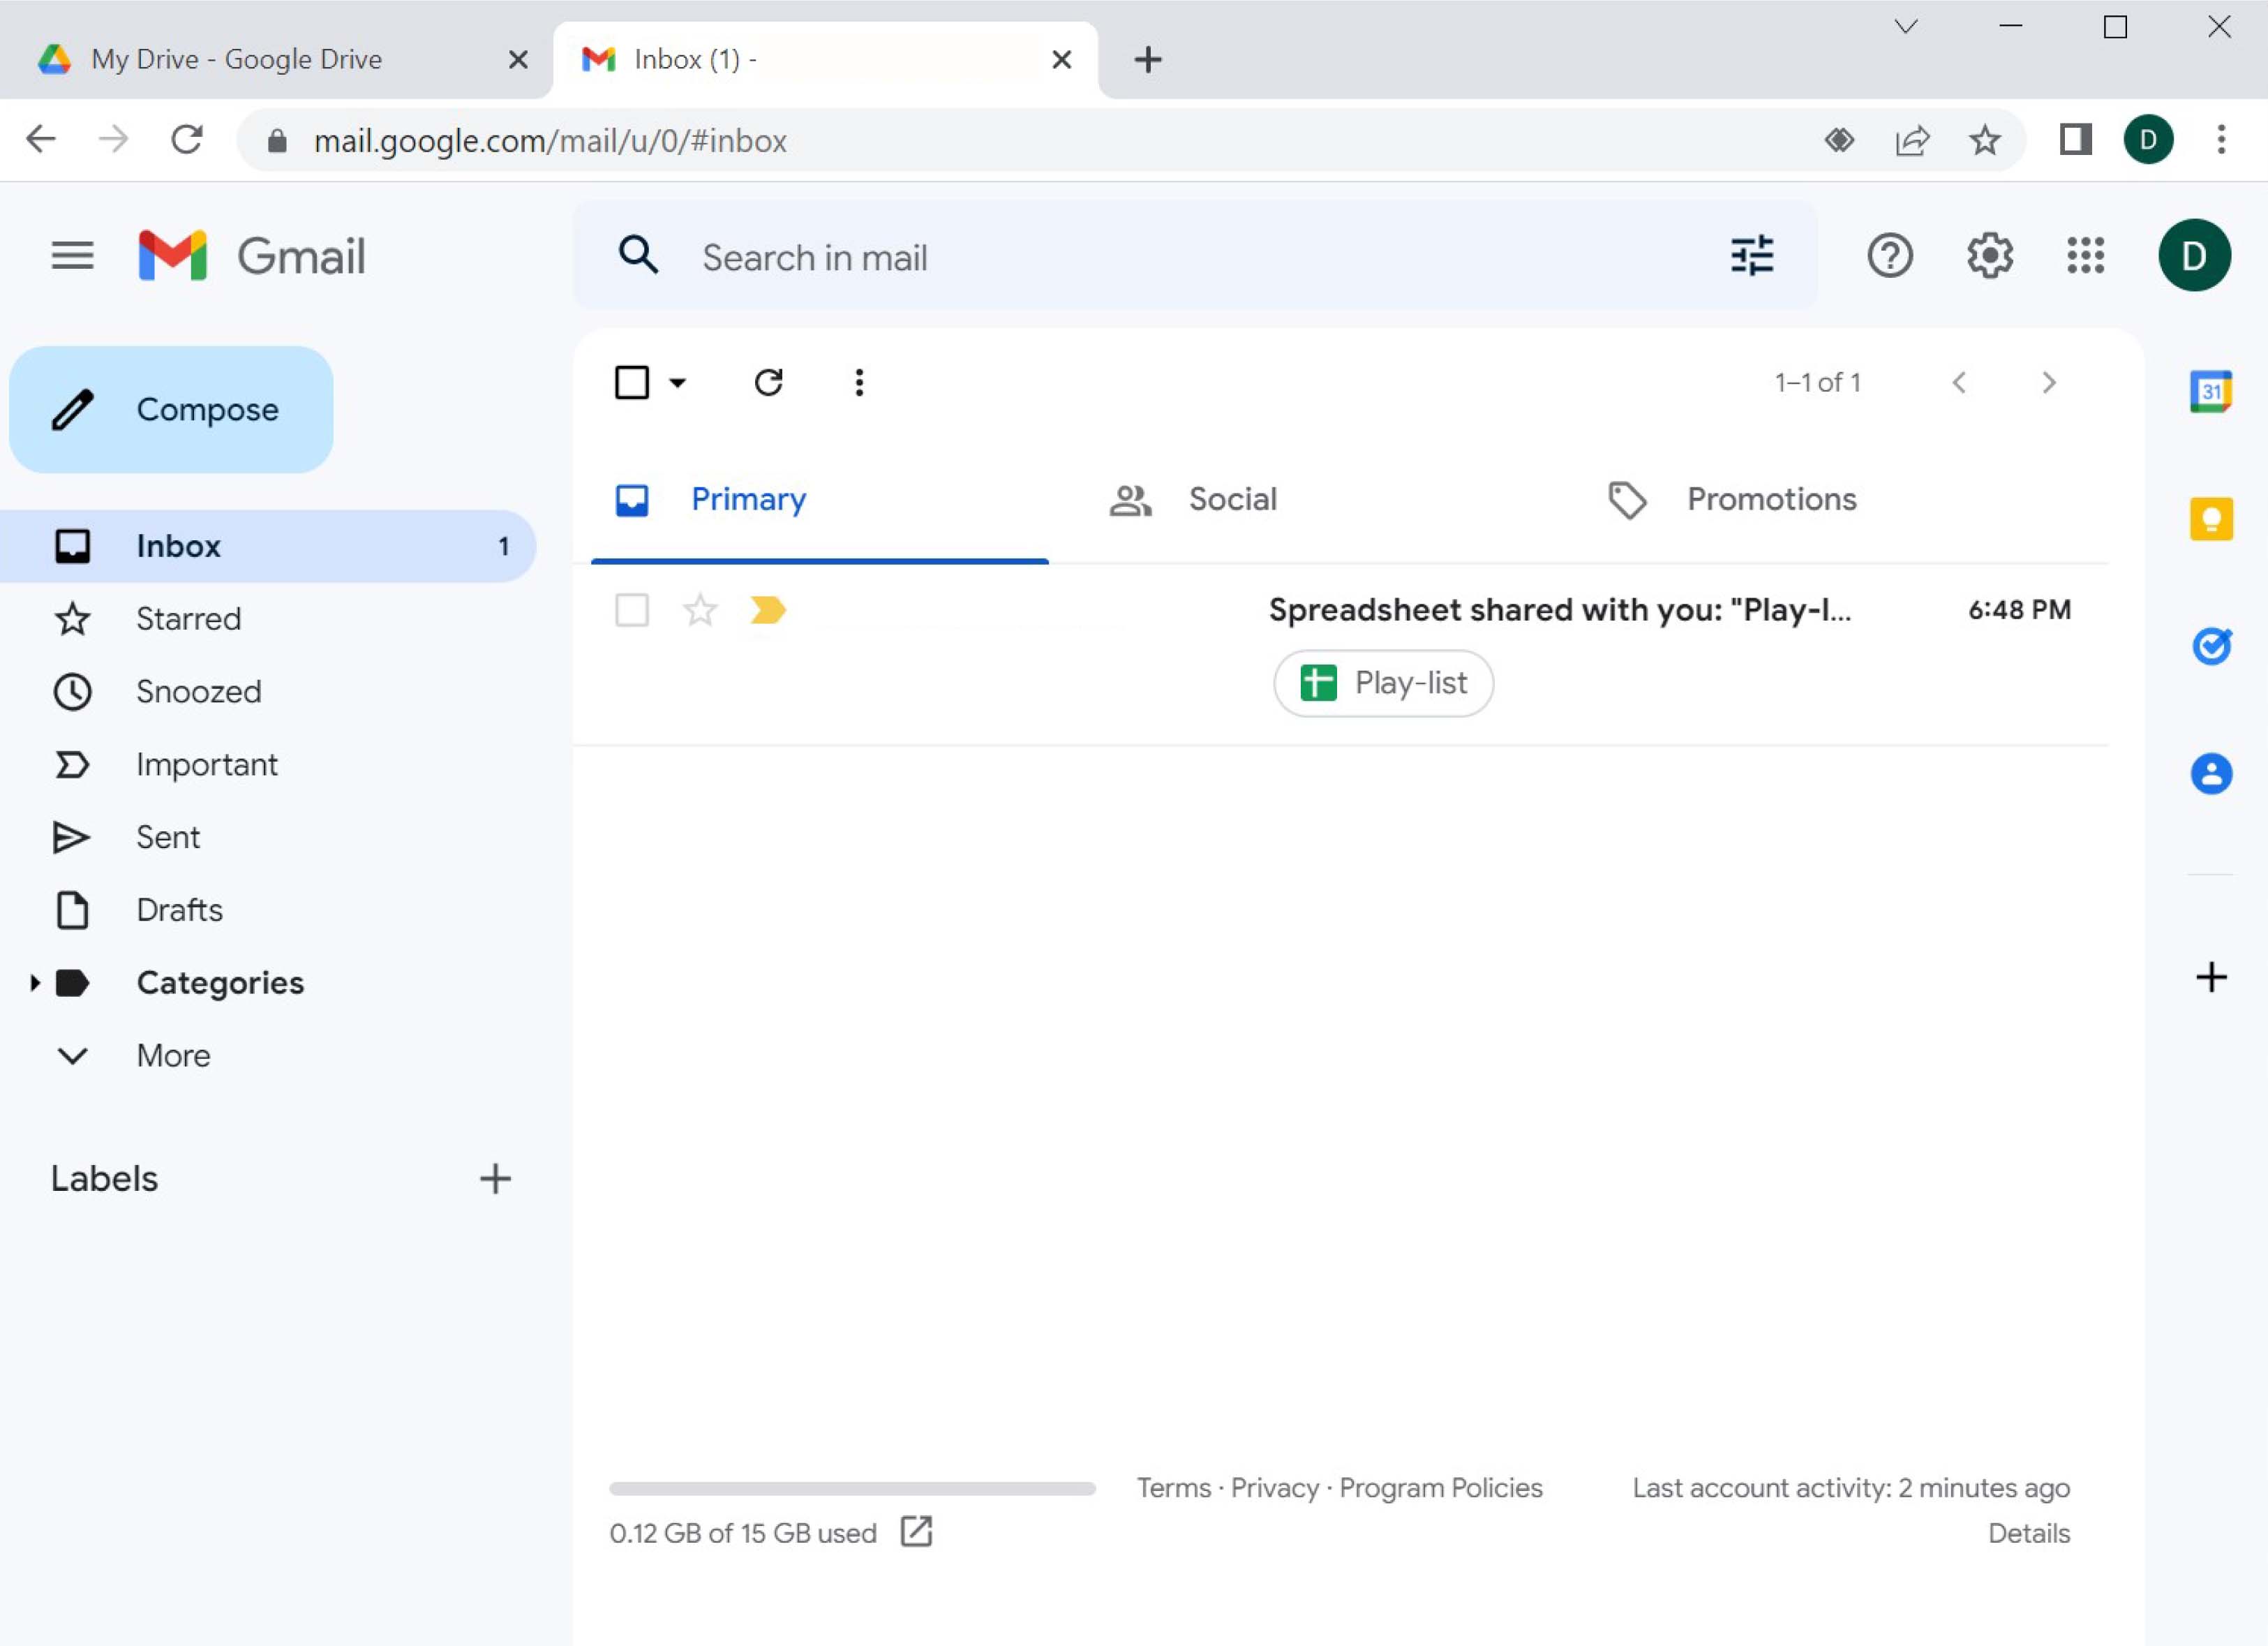
Task: Click the Compose button
Action: click(x=171, y=410)
